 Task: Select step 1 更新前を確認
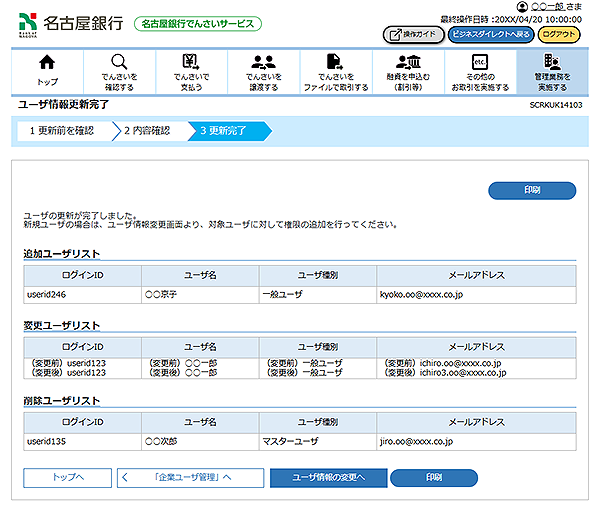tap(62, 130)
